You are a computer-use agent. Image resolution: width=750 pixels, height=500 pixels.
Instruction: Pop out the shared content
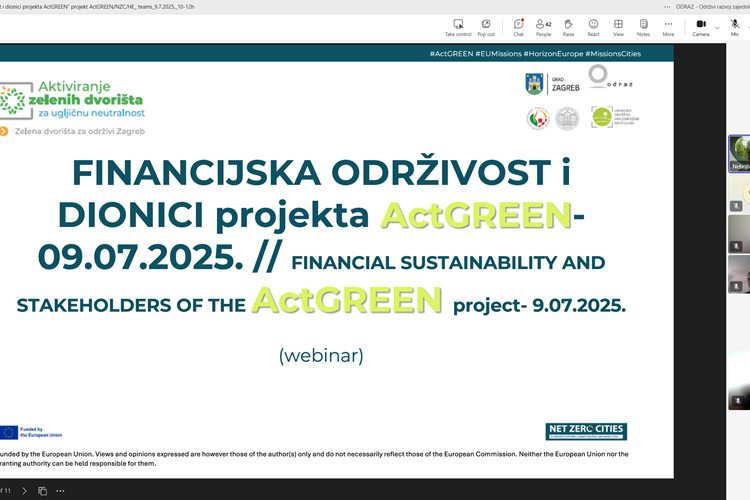485,28
